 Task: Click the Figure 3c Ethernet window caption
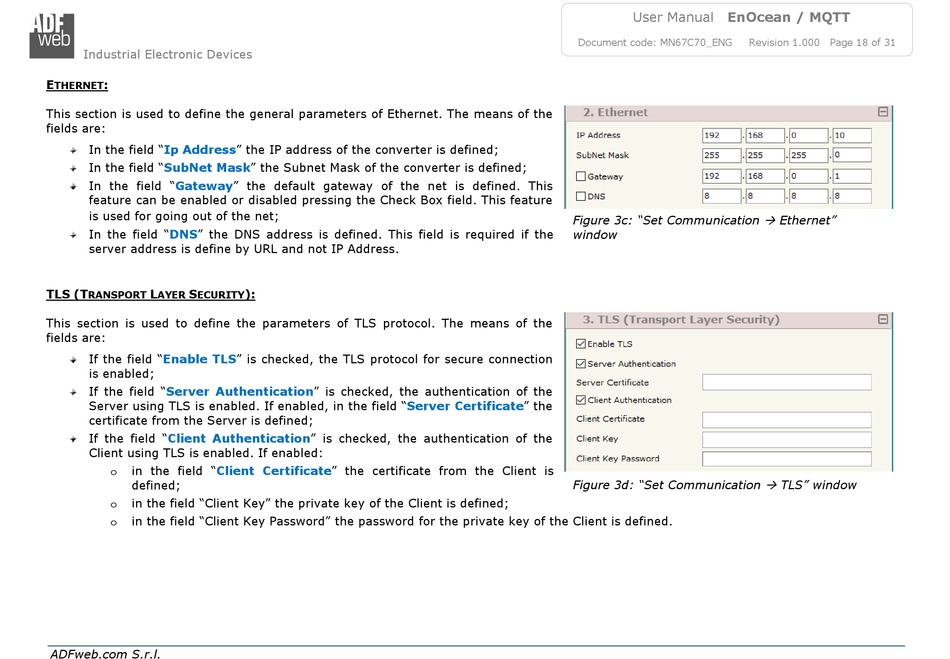coord(705,228)
